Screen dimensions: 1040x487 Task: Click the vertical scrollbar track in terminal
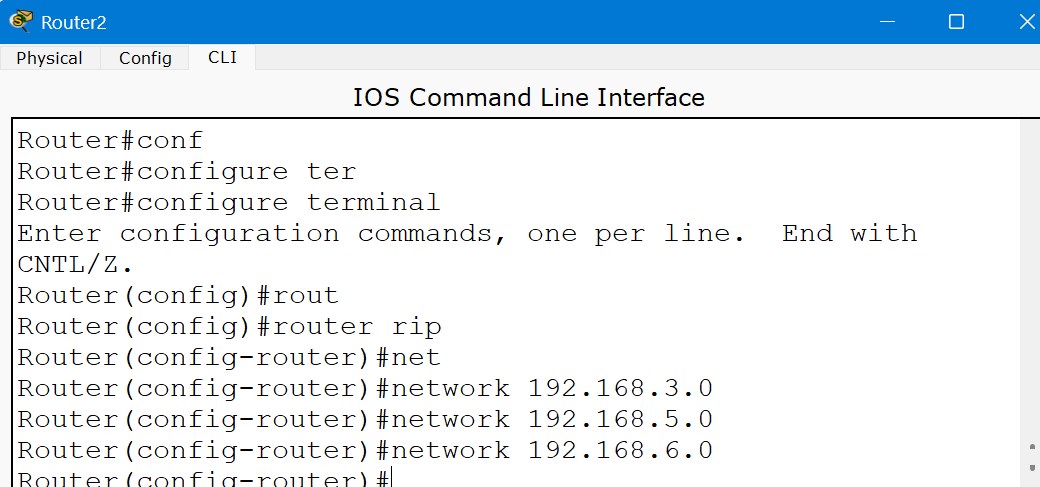point(1031,280)
